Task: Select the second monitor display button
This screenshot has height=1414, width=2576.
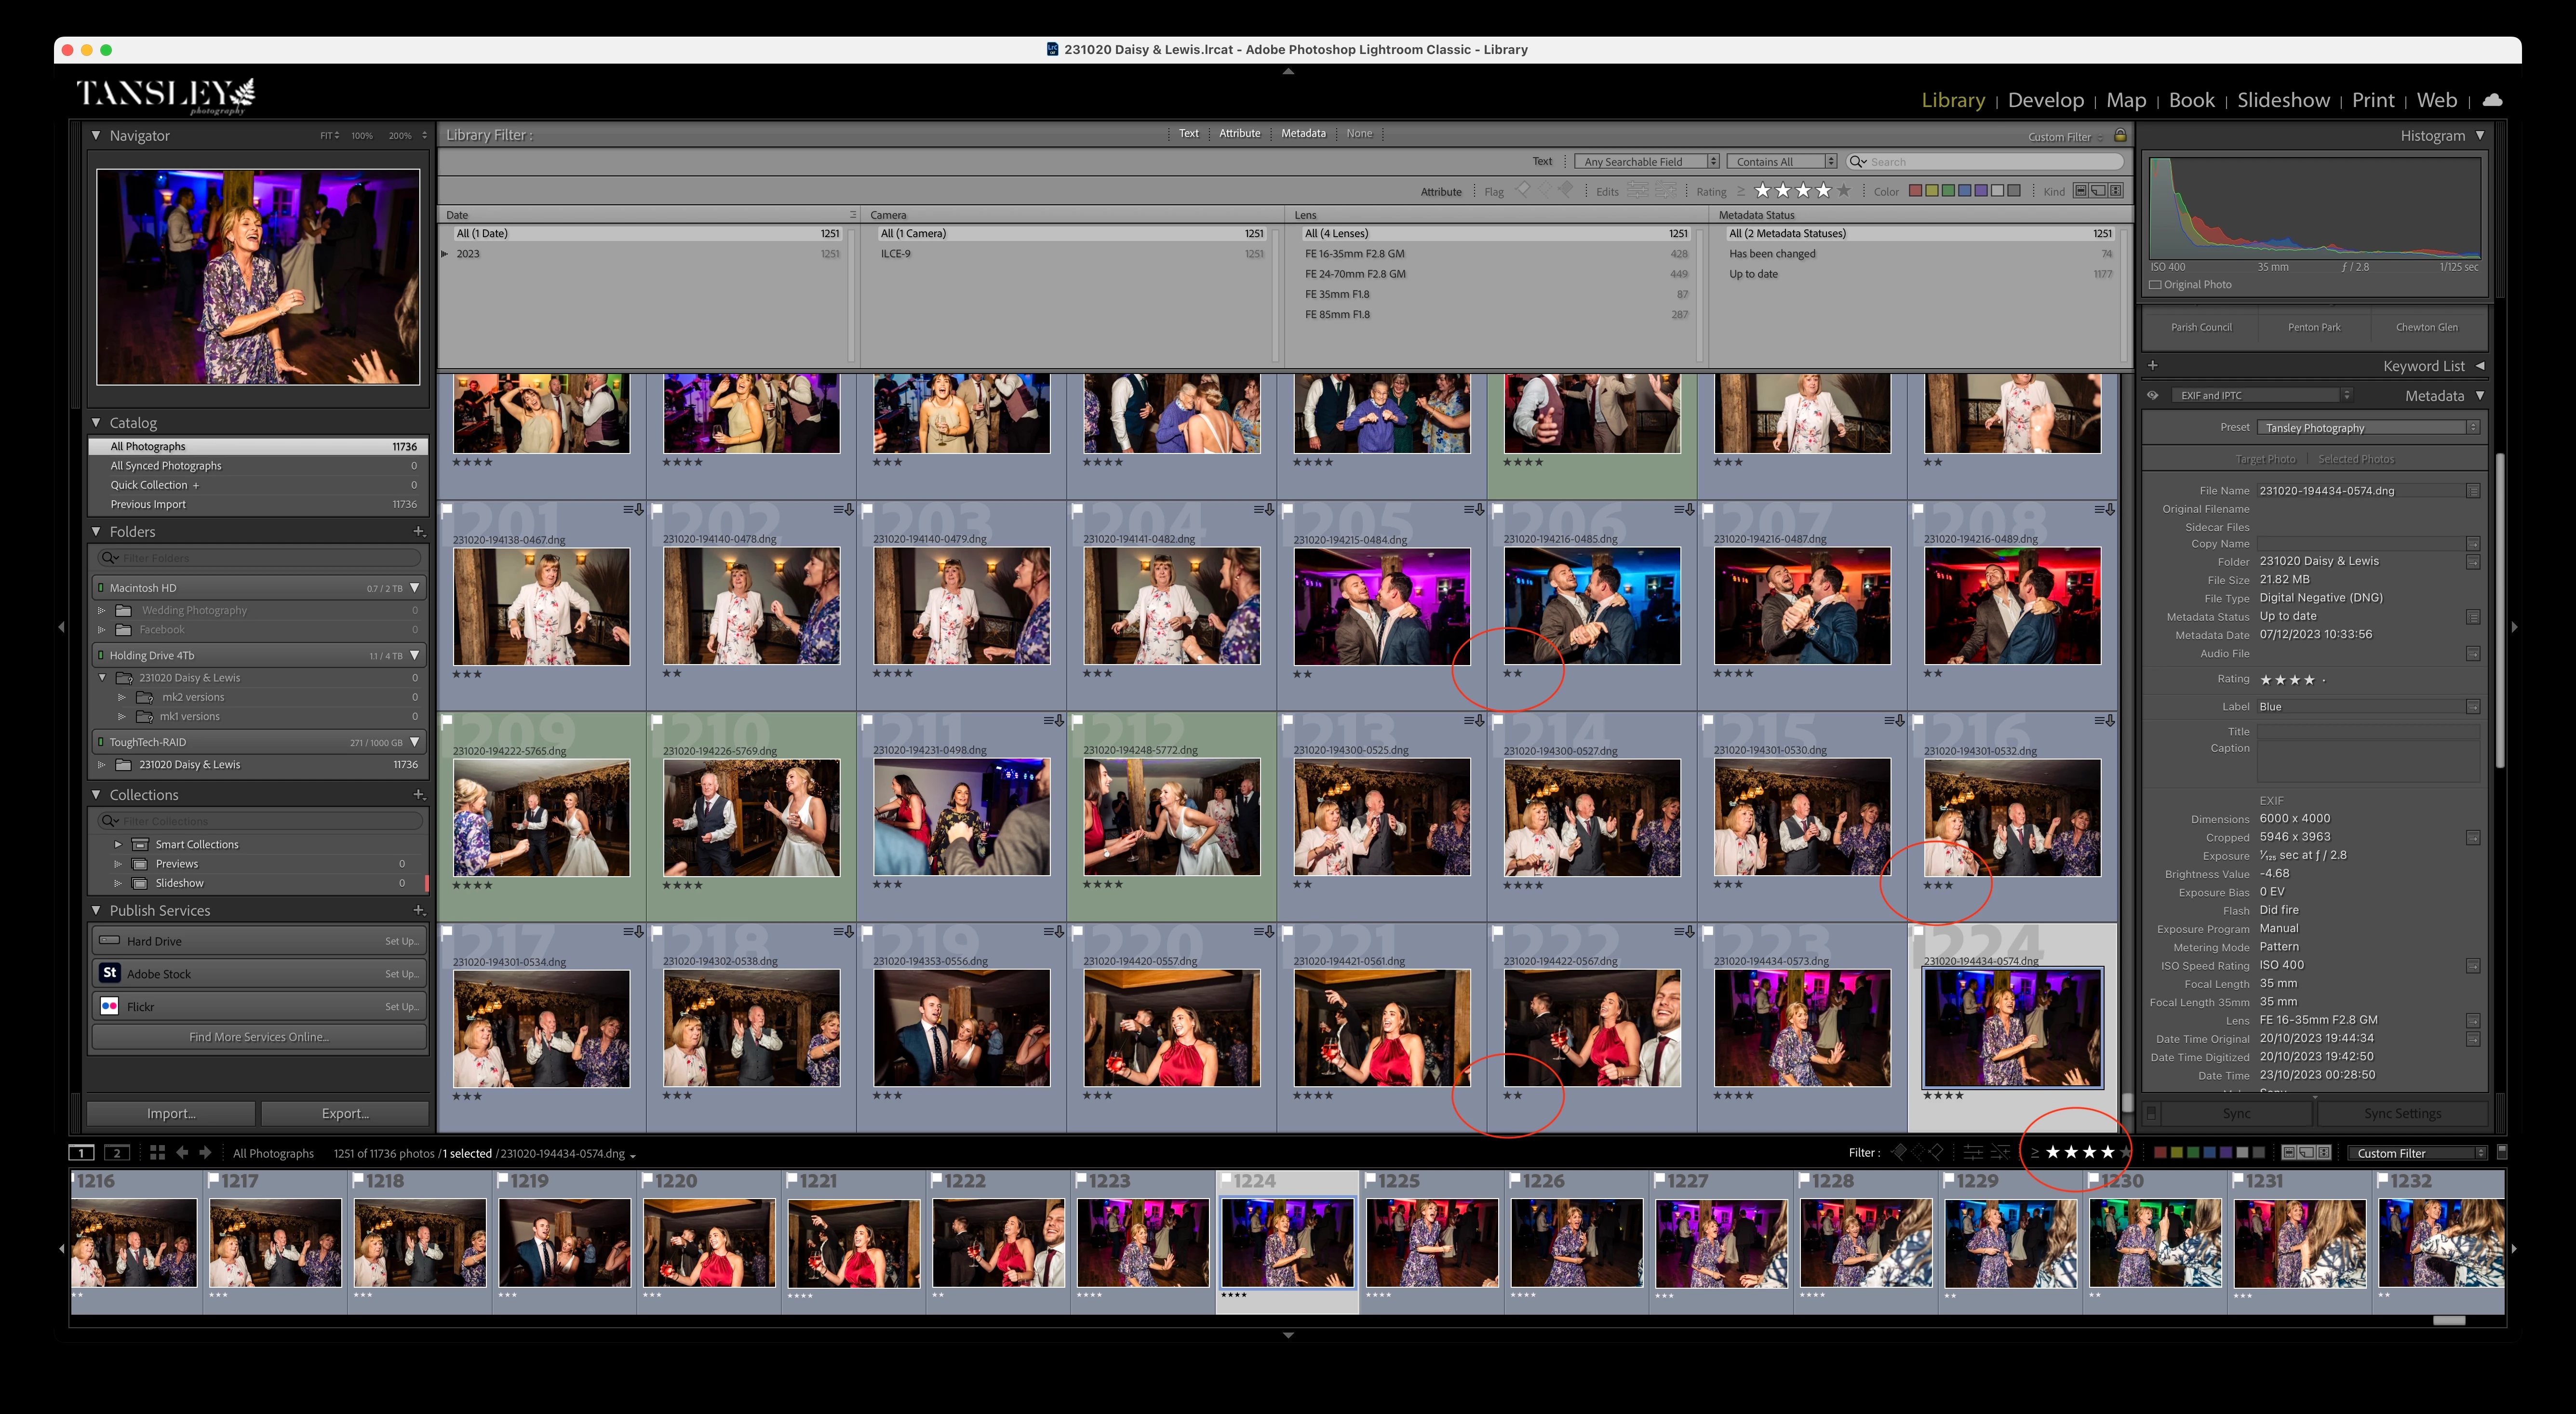Action: (117, 1152)
